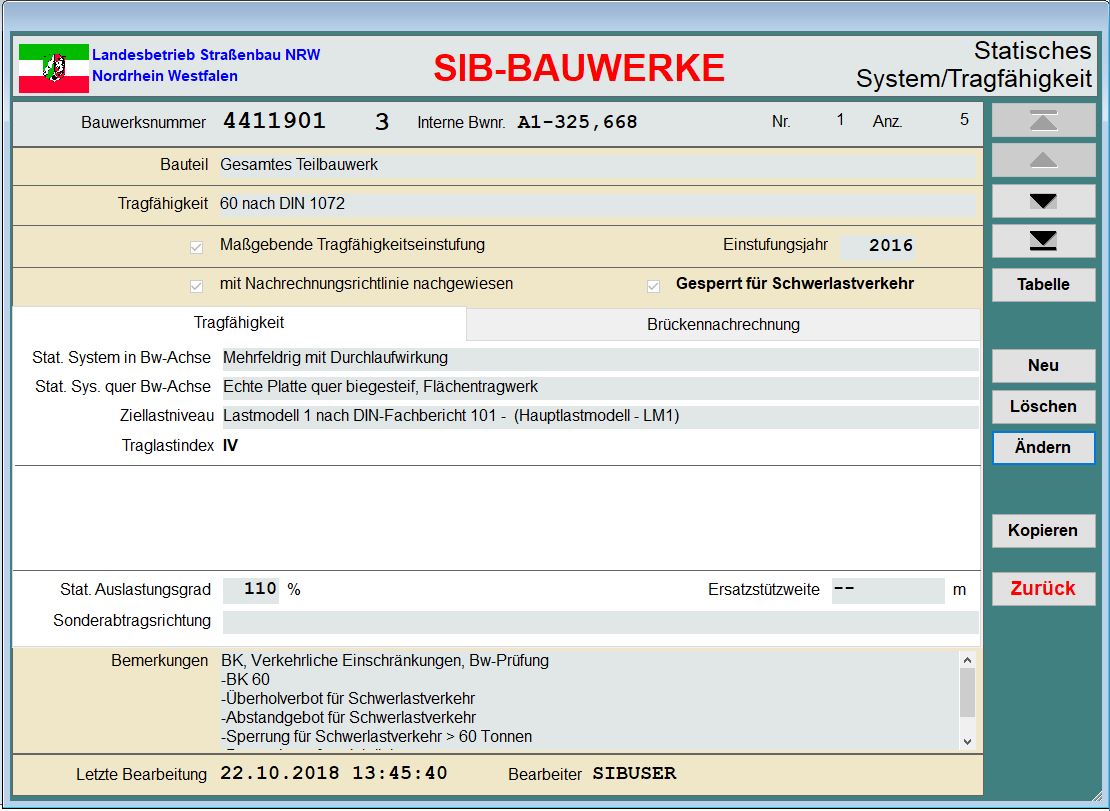The width and height of the screenshot is (1110, 811).
Task: Go to next record with down arrow
Action: coord(1043,202)
